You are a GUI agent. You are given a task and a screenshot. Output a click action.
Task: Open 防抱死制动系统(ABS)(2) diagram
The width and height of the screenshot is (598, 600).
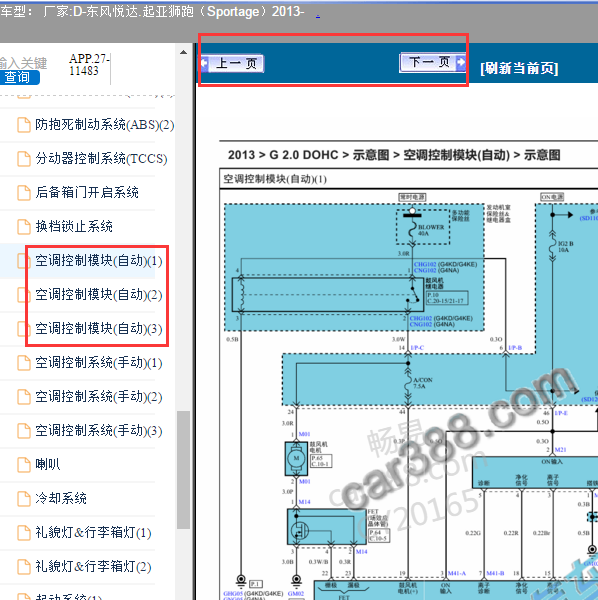coord(104,125)
